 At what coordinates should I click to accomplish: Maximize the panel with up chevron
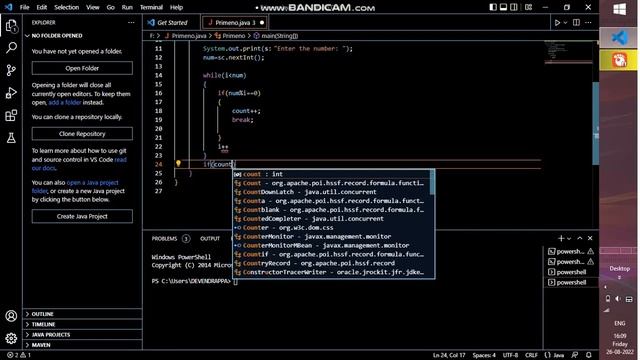[580, 238]
